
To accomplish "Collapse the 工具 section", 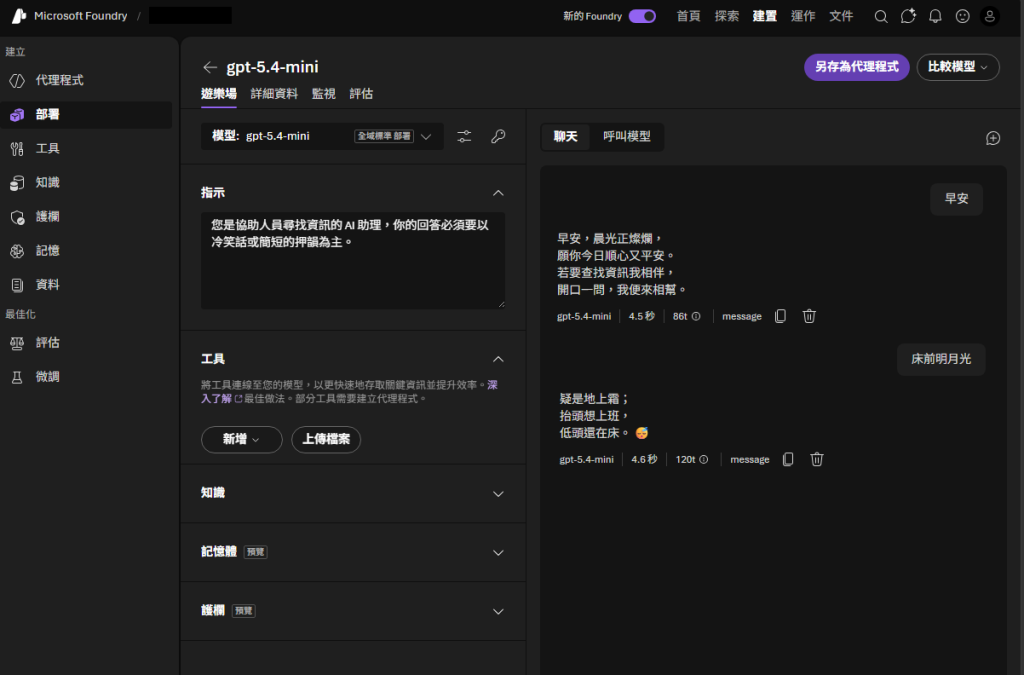I will [498, 360].
